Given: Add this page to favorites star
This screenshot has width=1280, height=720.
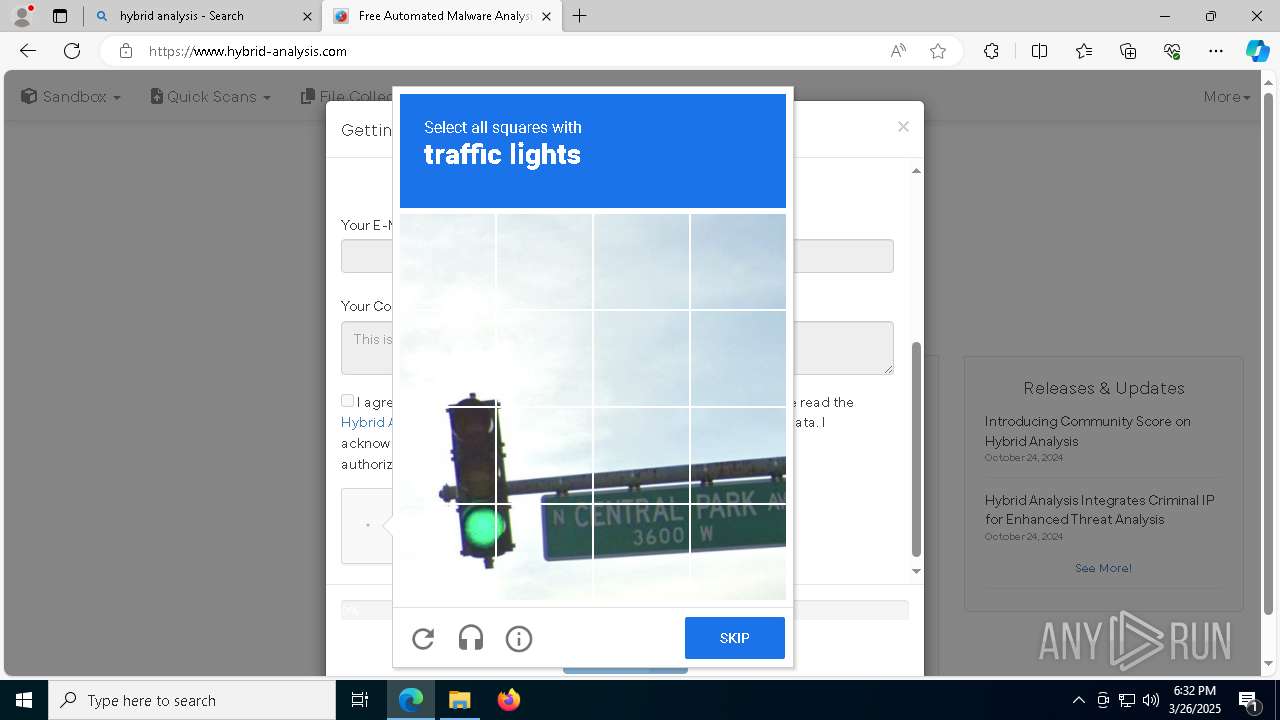Looking at the screenshot, I should tap(938, 51).
